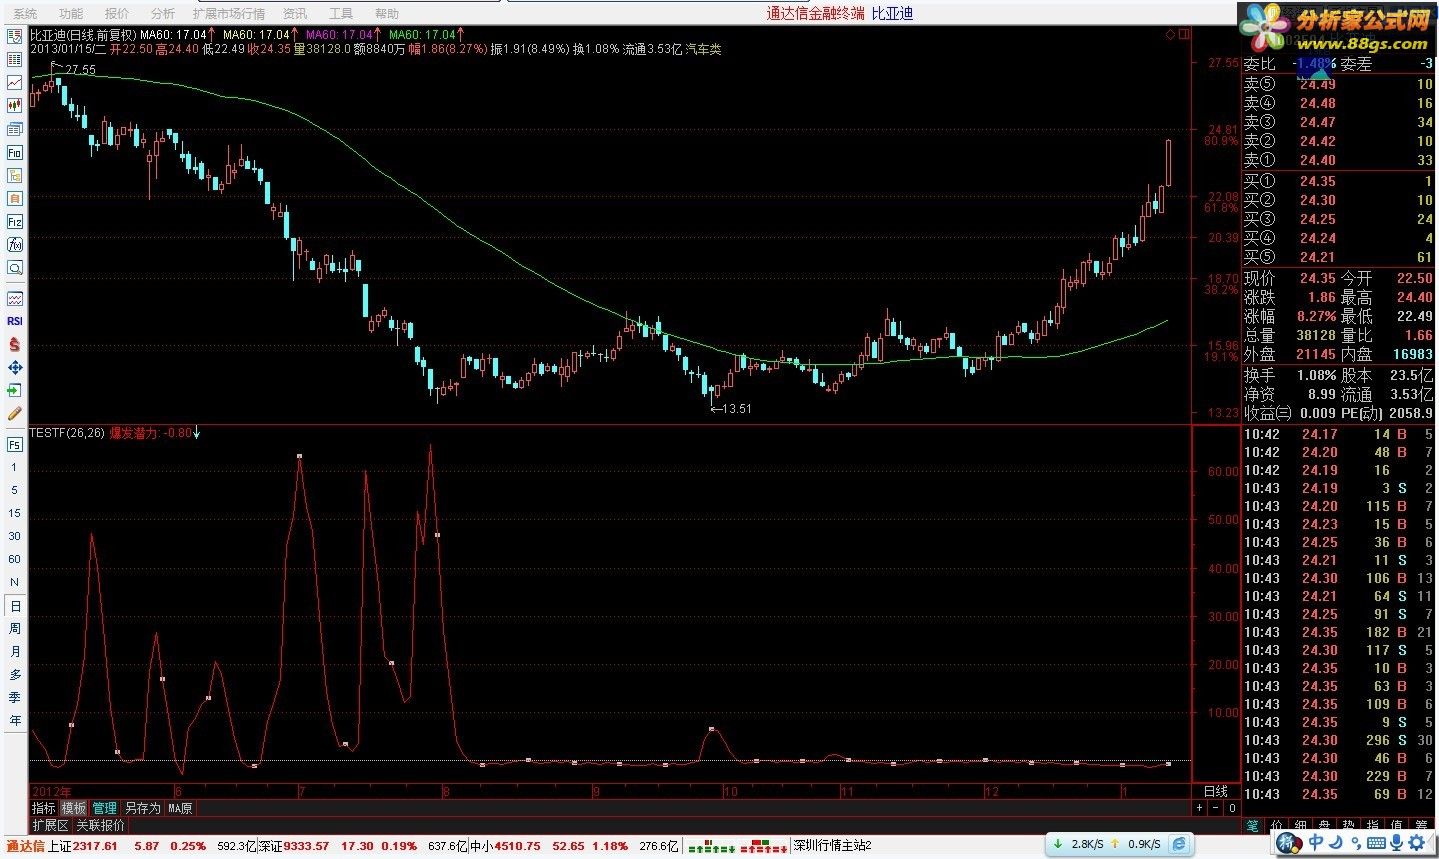Open the 报价 menu
The image size is (1439, 859).
click(117, 14)
